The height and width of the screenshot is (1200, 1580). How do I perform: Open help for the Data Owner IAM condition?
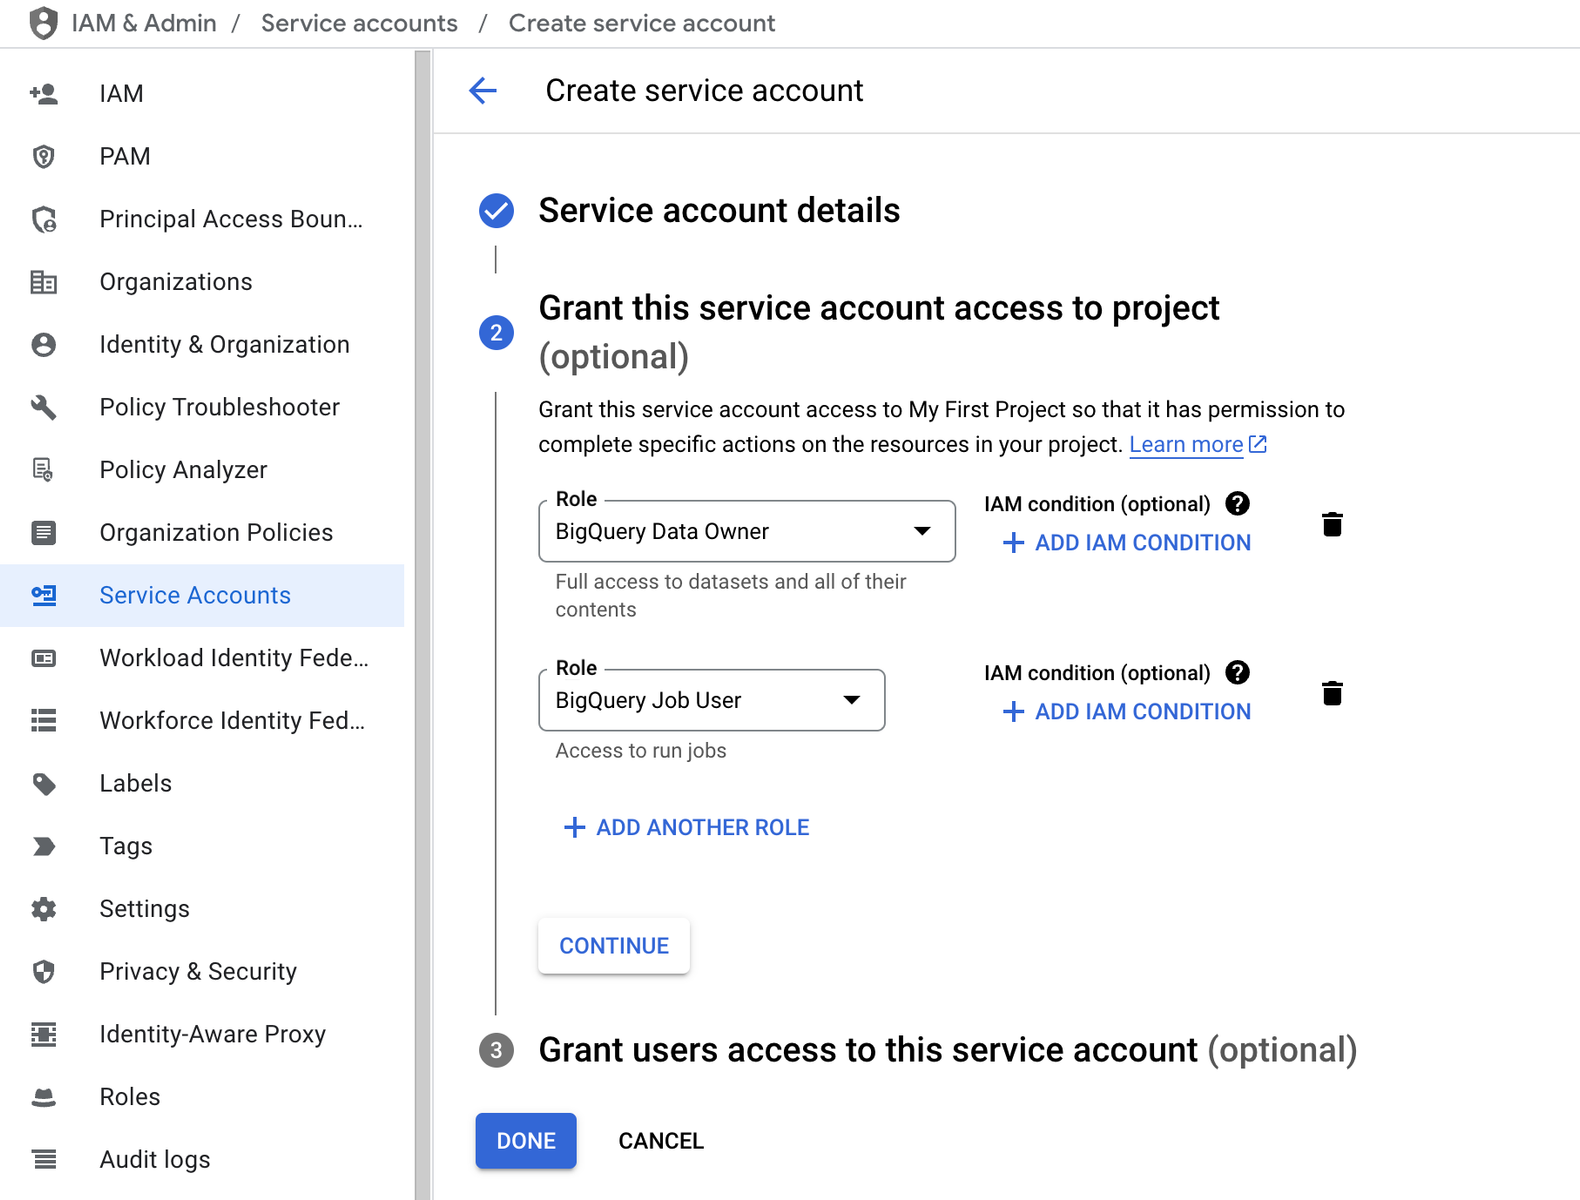pos(1237,504)
